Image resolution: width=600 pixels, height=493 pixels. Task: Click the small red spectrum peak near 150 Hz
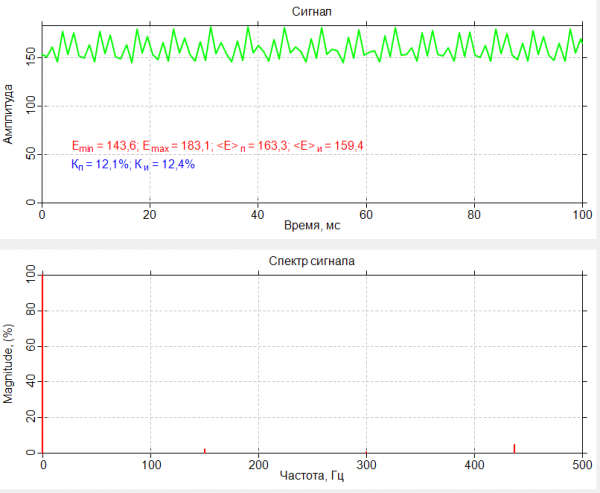(204, 450)
